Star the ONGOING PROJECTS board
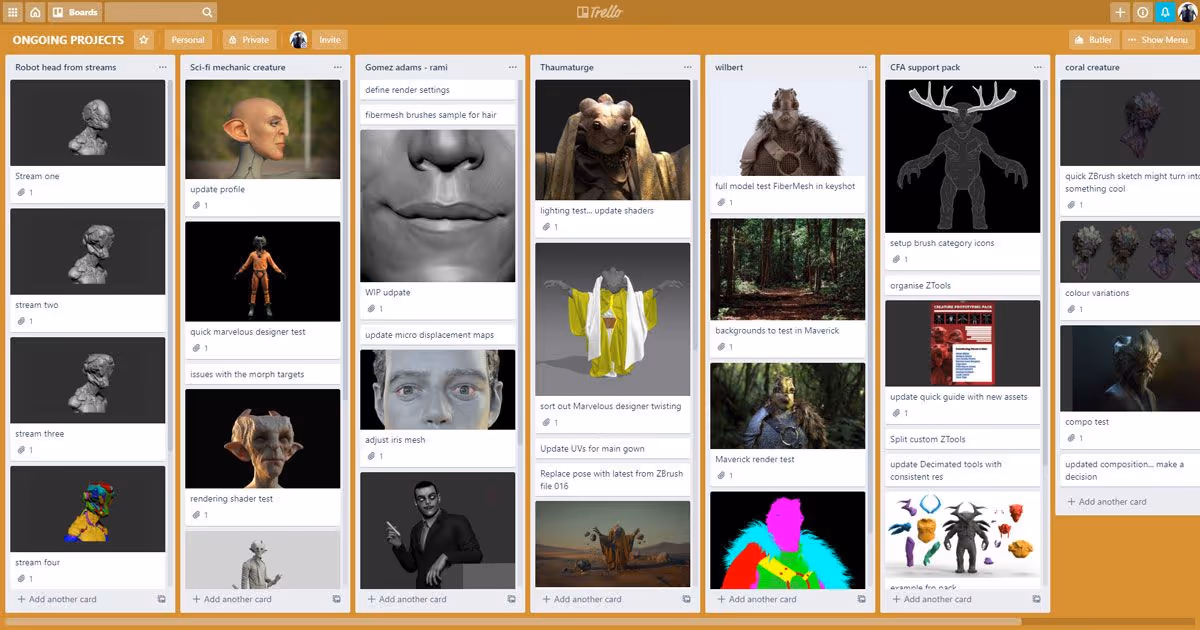The image size is (1200, 630). click(143, 40)
